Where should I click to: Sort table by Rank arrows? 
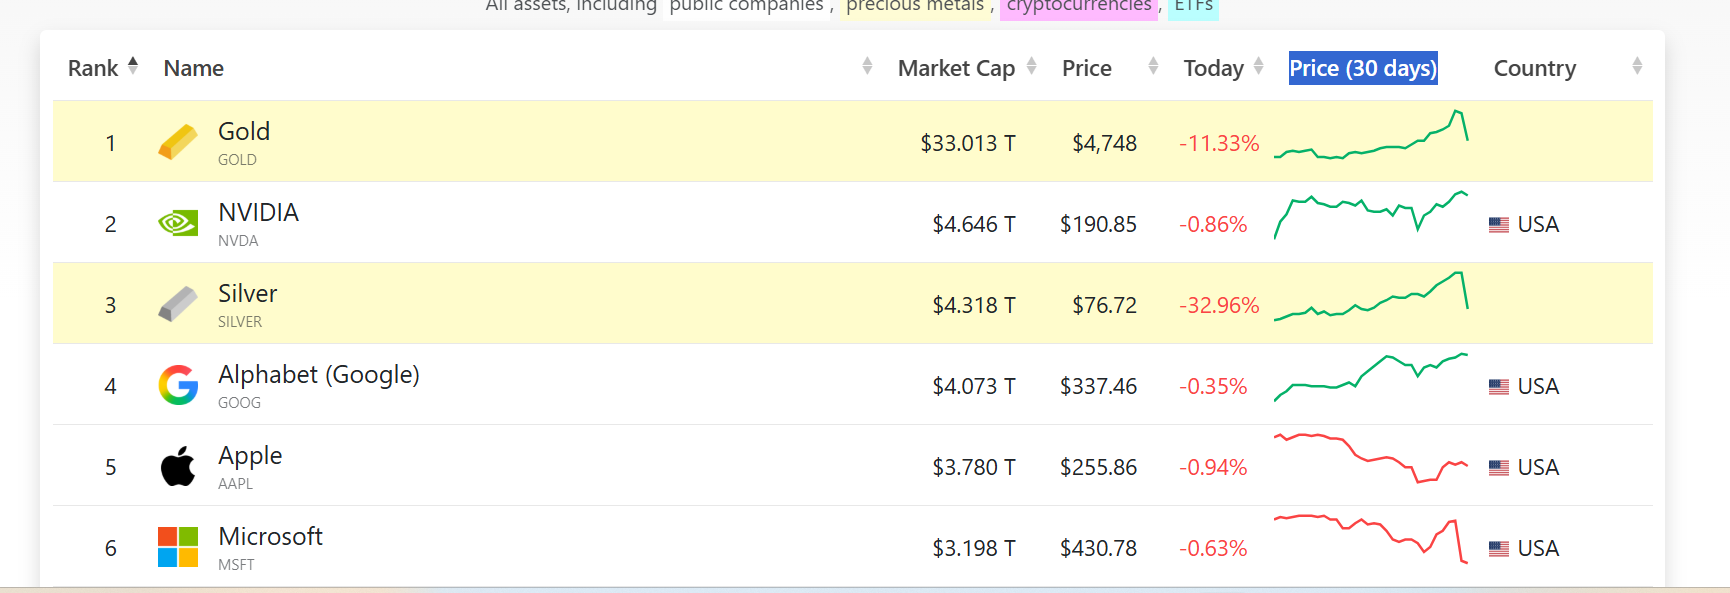133,66
